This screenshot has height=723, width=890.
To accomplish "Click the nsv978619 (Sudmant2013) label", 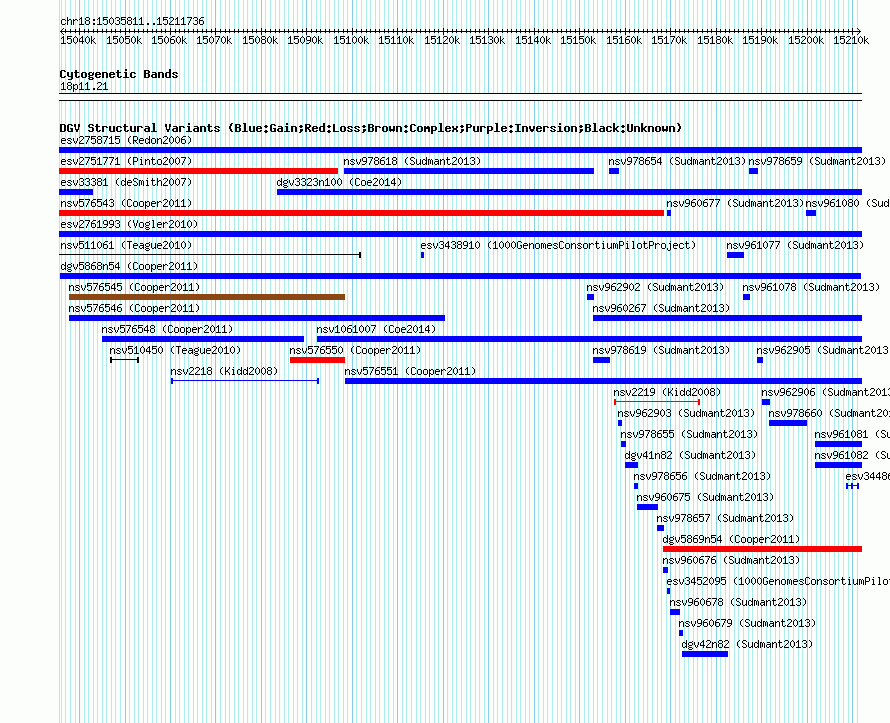I will pos(661,350).
